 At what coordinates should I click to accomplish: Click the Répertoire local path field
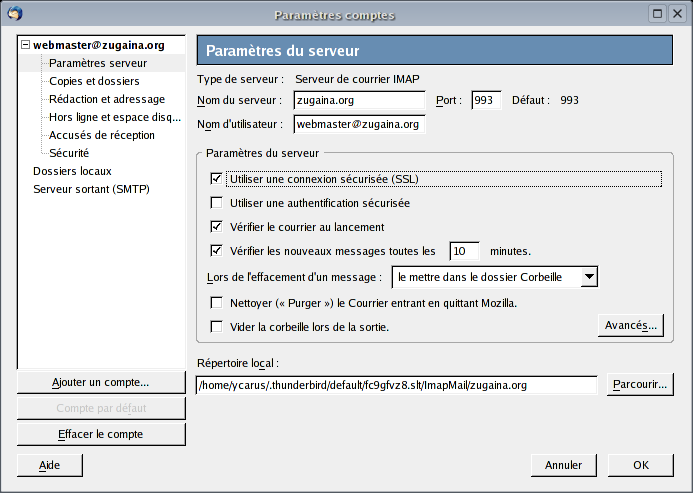pyautogui.click(x=396, y=385)
